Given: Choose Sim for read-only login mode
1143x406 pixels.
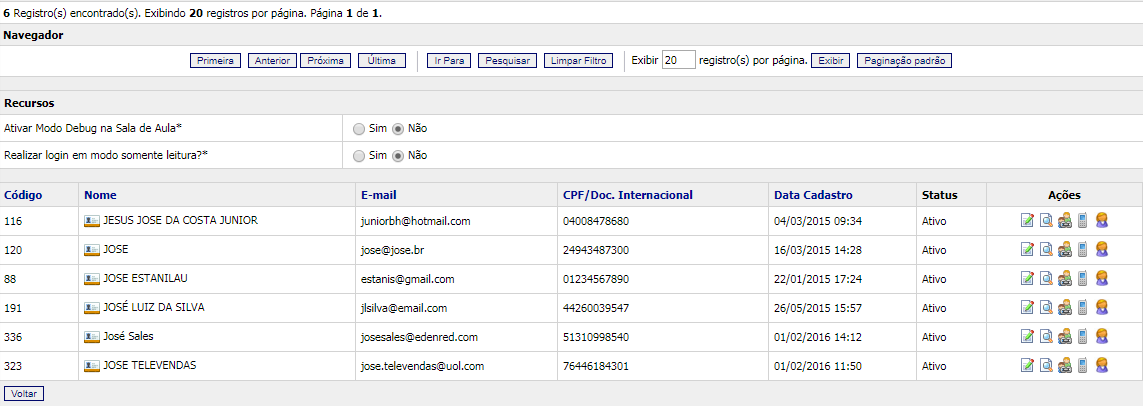Looking at the screenshot, I should [x=358, y=156].
